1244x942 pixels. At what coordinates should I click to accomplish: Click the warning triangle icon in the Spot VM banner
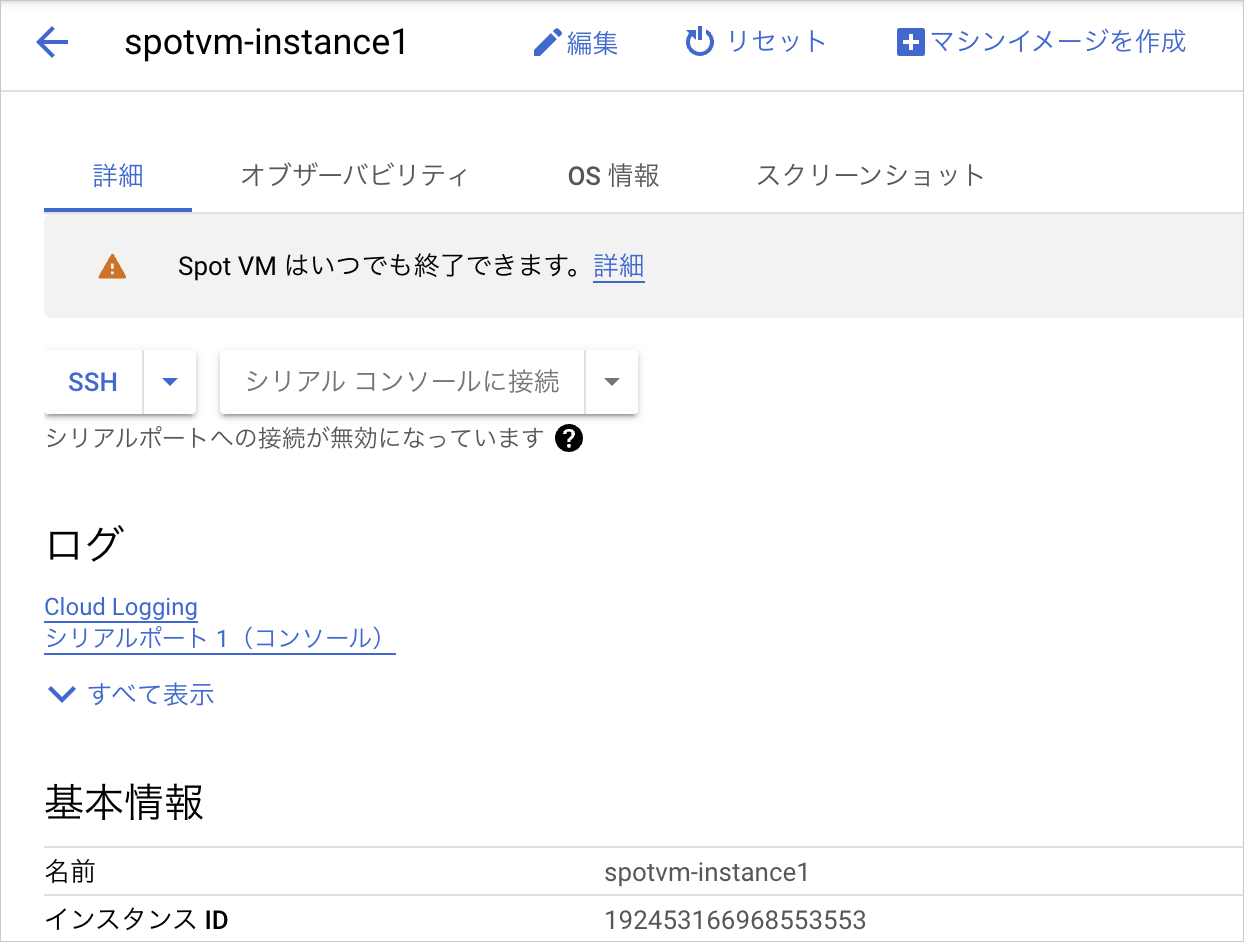(x=110, y=265)
